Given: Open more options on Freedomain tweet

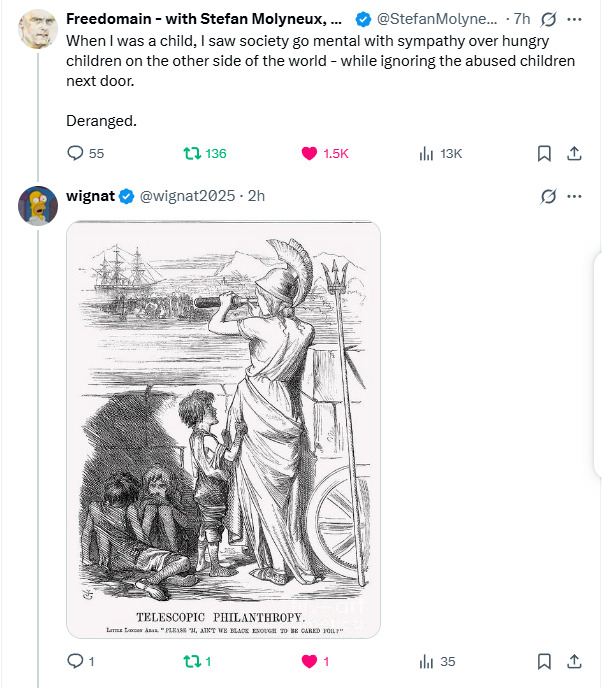Looking at the screenshot, I should [574, 19].
